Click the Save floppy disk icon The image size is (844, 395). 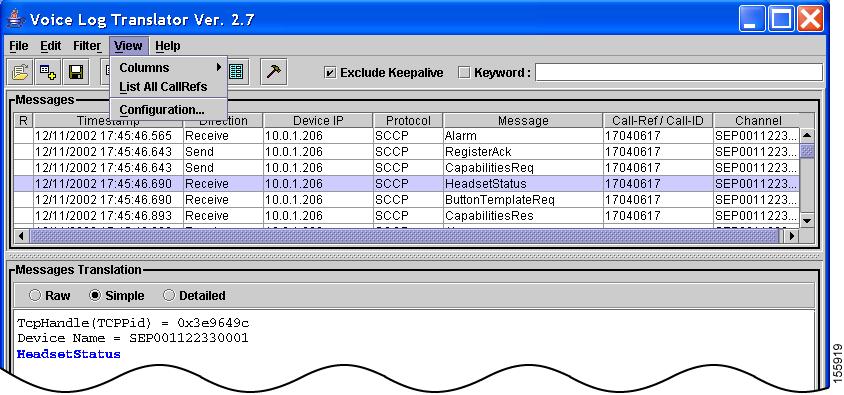(76, 72)
